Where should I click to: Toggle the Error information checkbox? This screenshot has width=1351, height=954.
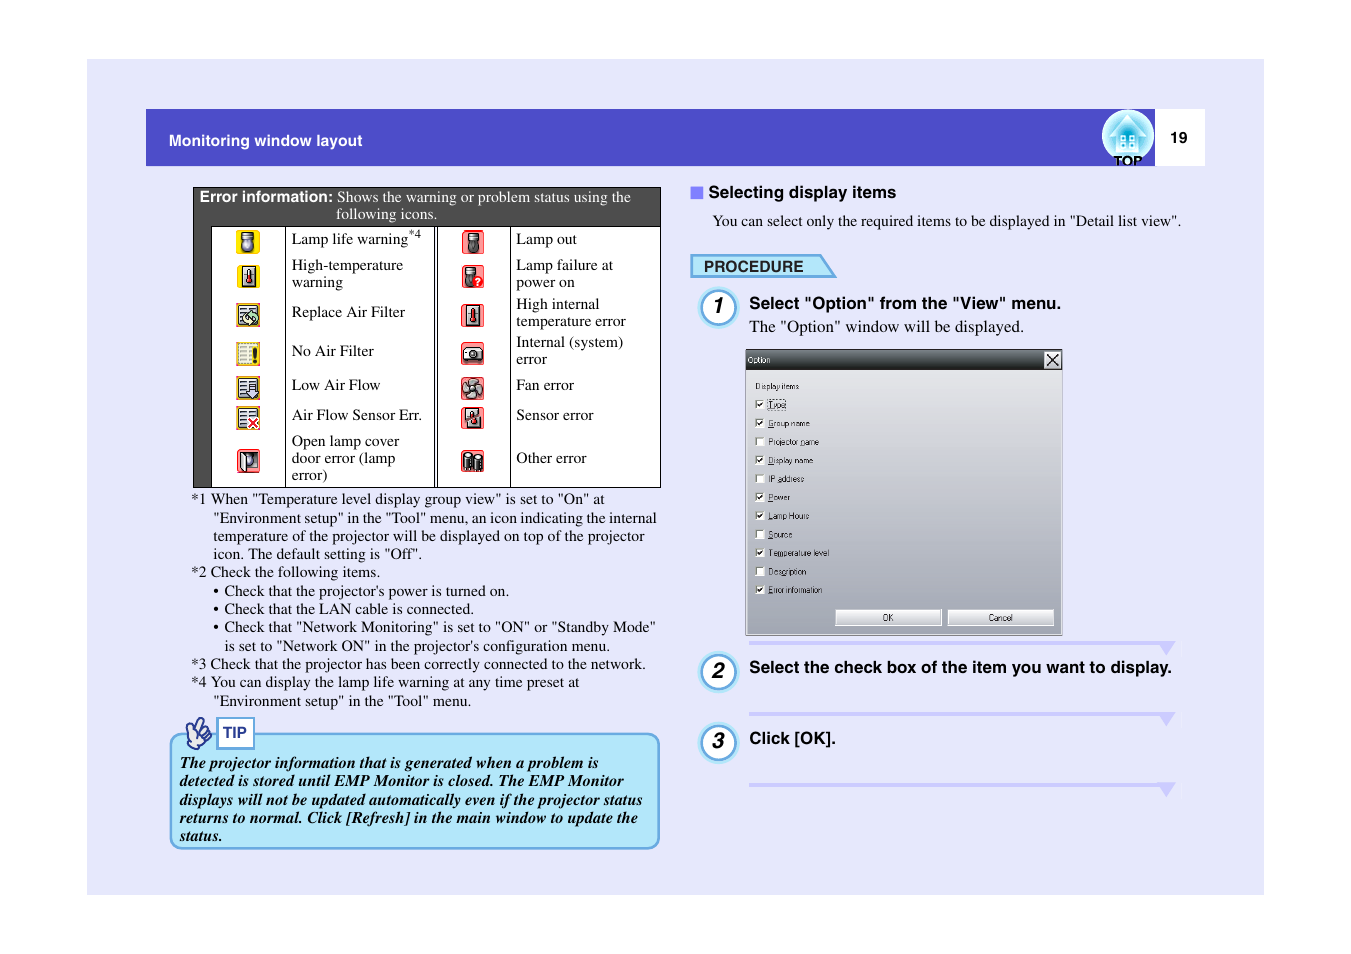(760, 590)
